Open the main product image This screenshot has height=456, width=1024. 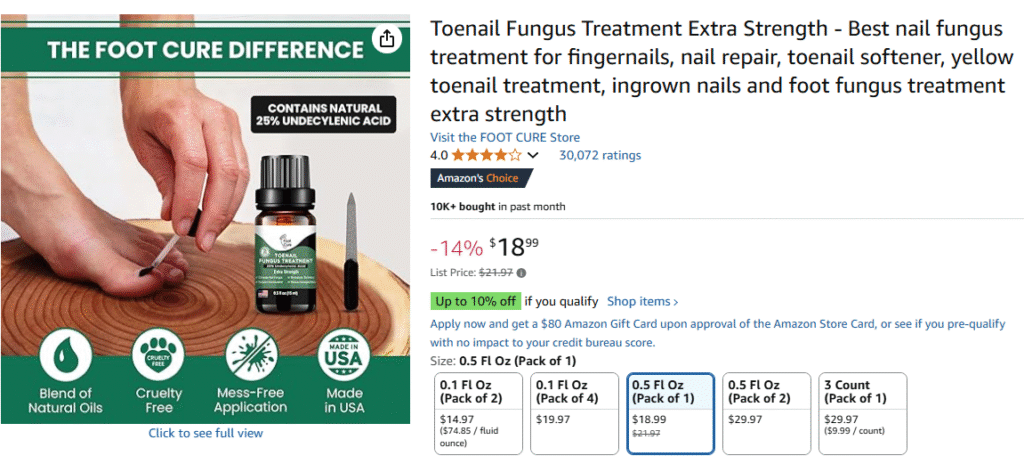[205, 219]
